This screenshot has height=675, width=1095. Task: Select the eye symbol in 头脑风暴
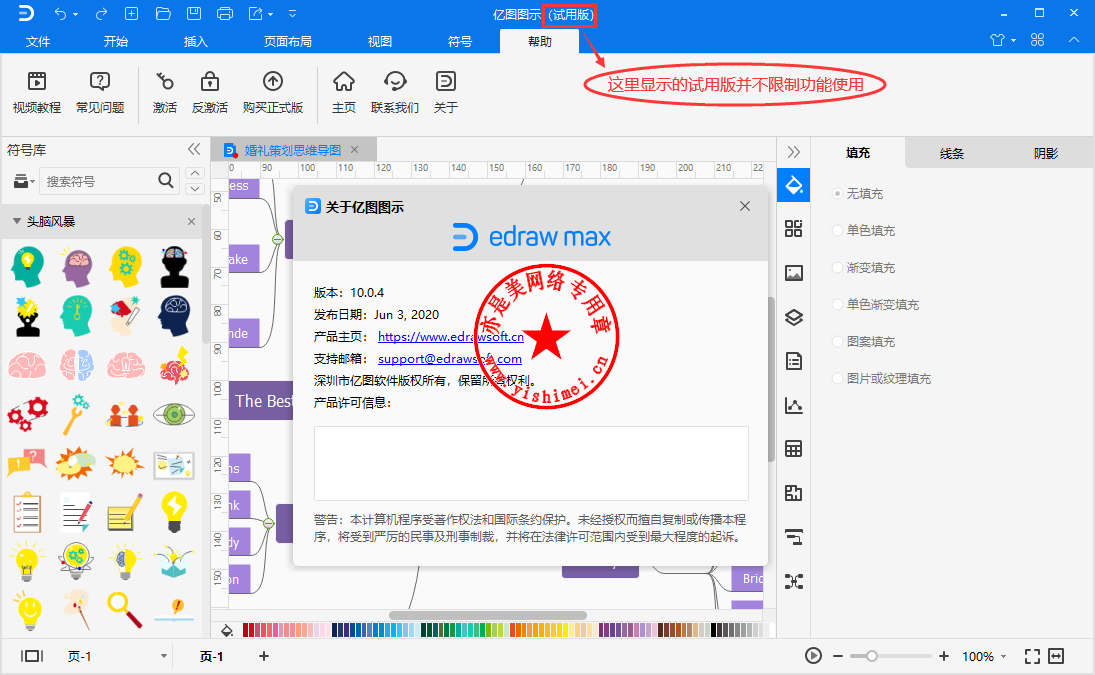[x=174, y=414]
